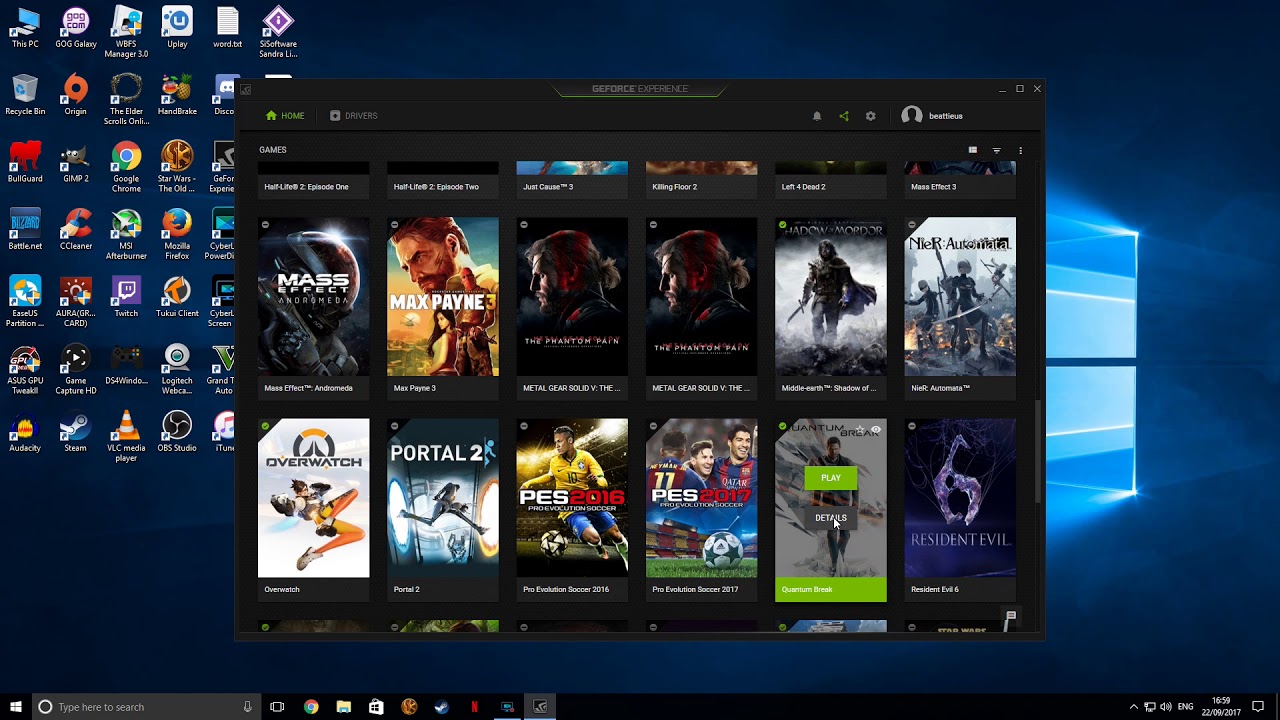Click the green share icon

[844, 116]
